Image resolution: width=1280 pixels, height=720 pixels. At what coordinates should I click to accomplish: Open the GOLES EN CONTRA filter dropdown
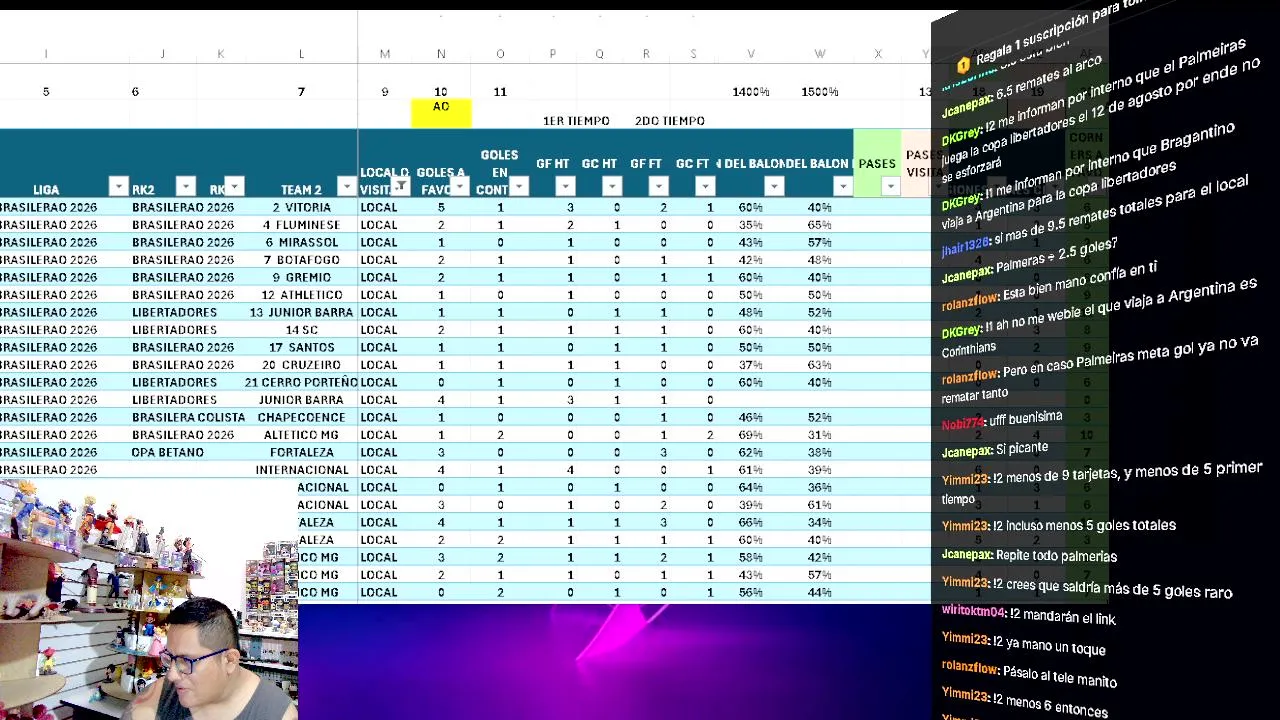519,186
